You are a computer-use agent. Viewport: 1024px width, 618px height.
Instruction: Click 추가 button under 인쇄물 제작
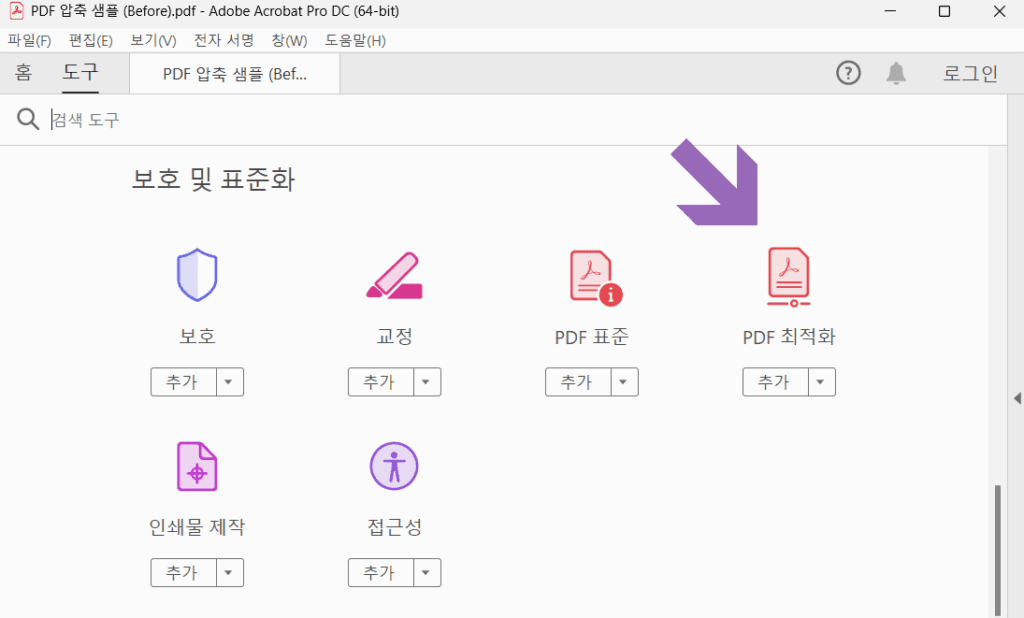183,572
